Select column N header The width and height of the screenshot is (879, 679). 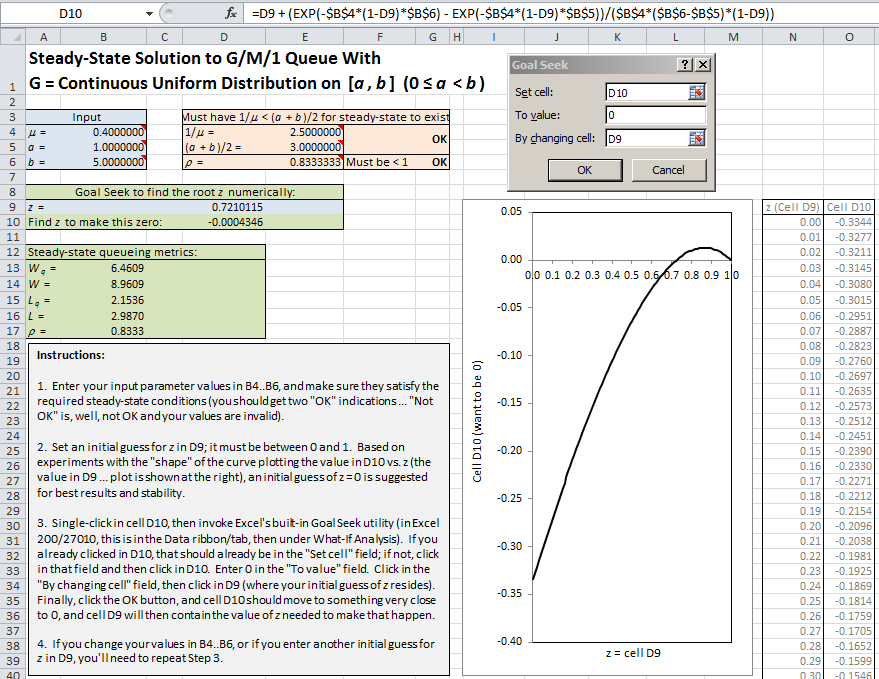coord(792,37)
